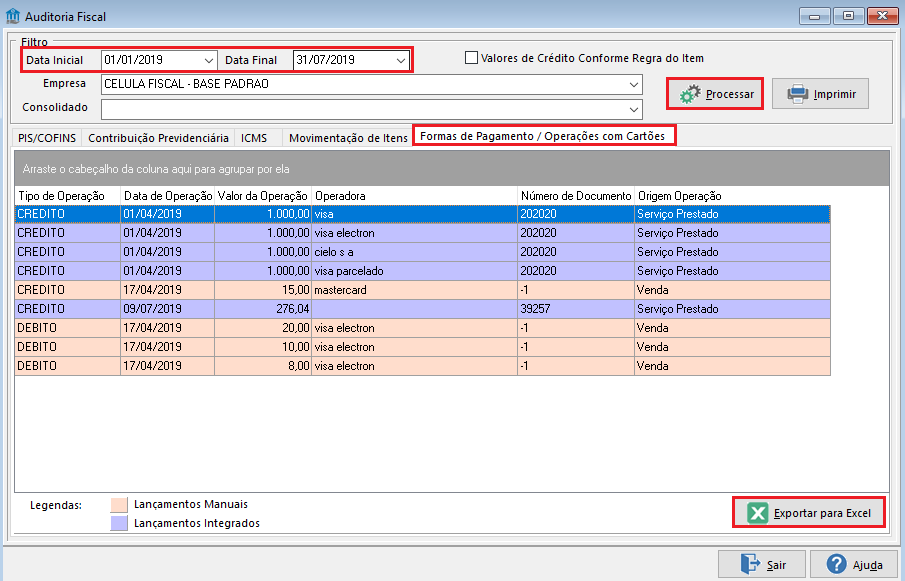
Task: Click the Sair button label
Action: click(x=776, y=565)
